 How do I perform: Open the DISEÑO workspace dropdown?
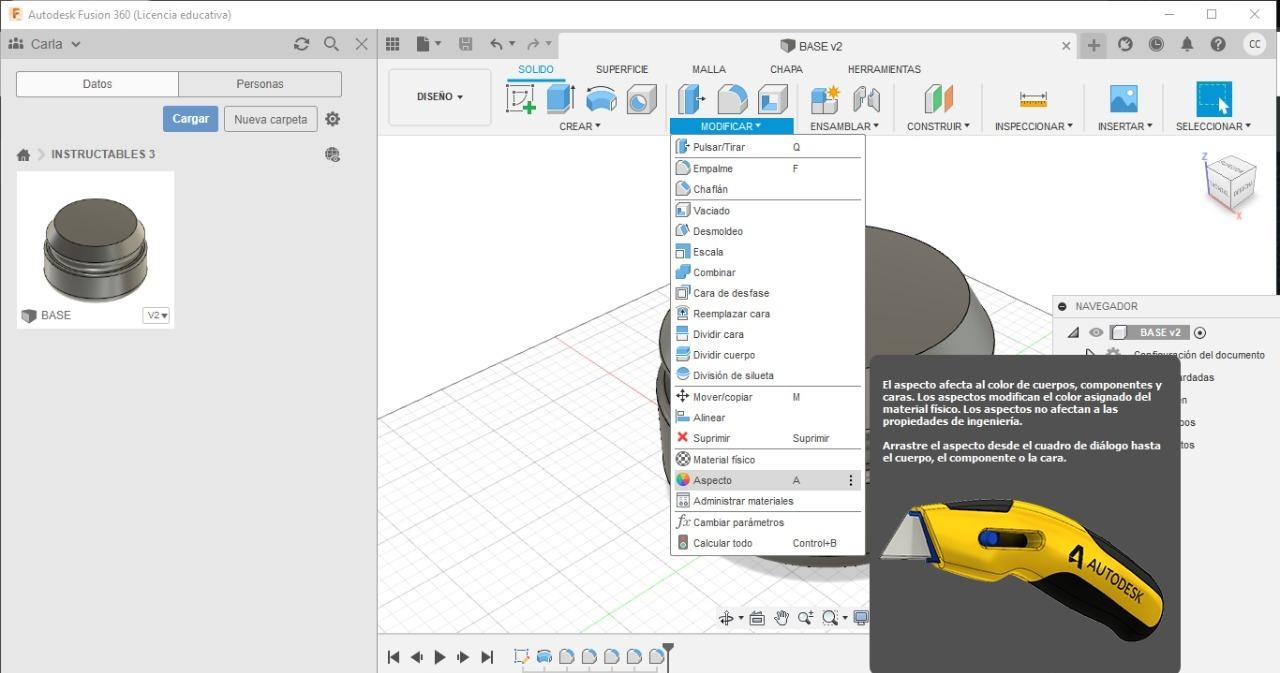tap(440, 97)
